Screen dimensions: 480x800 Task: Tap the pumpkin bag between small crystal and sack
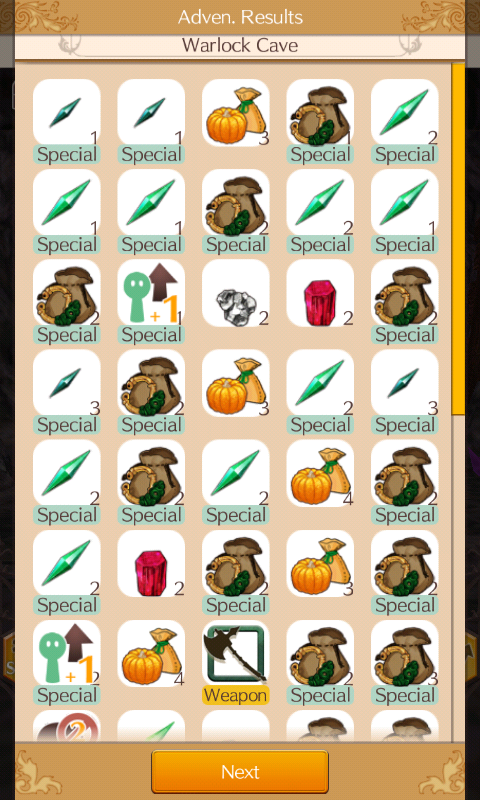236,113
